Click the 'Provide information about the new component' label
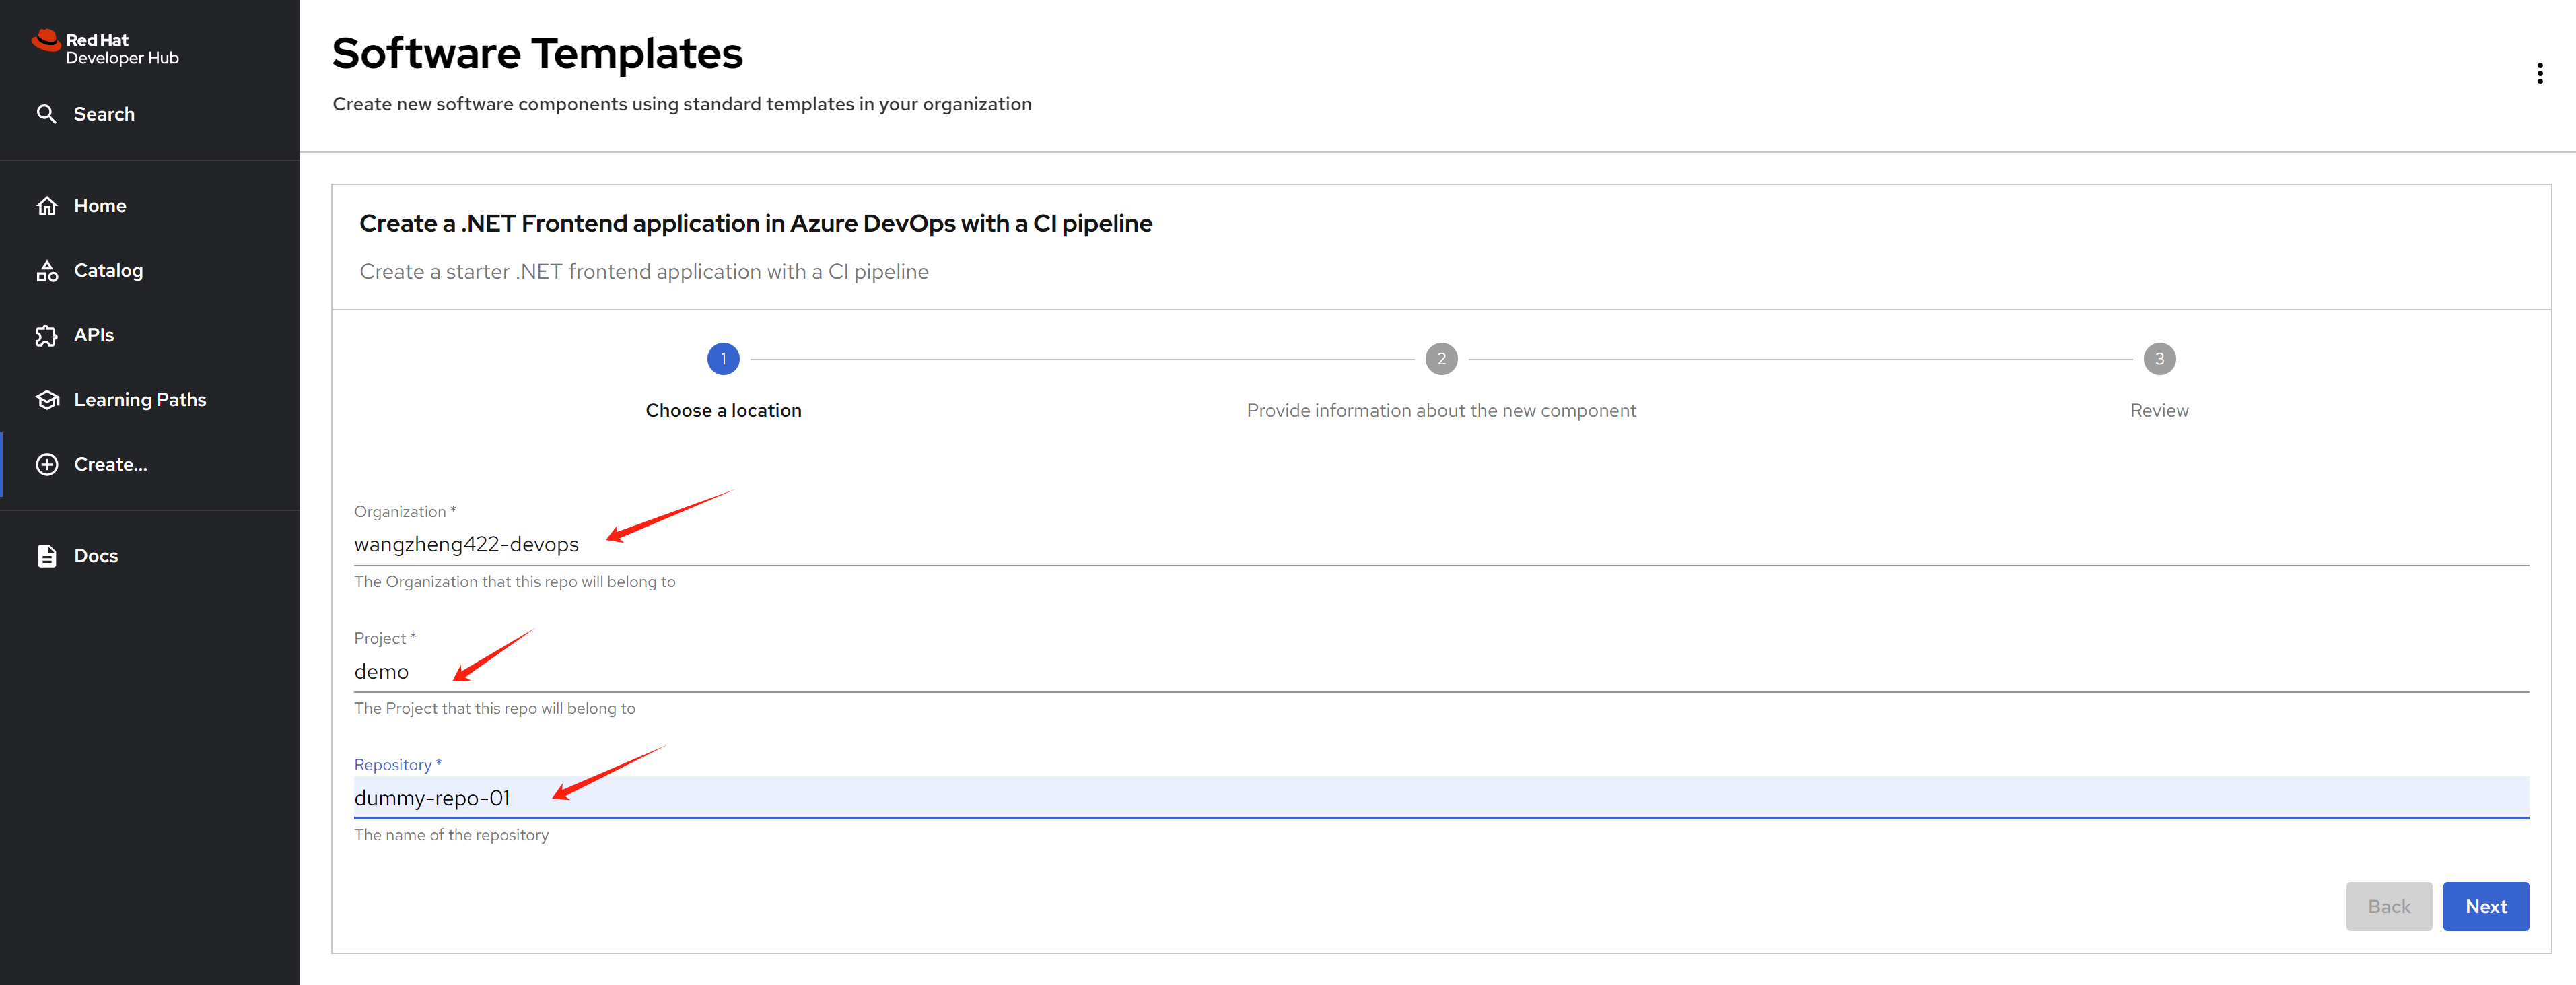Viewport: 2576px width, 985px height. 1441,411
